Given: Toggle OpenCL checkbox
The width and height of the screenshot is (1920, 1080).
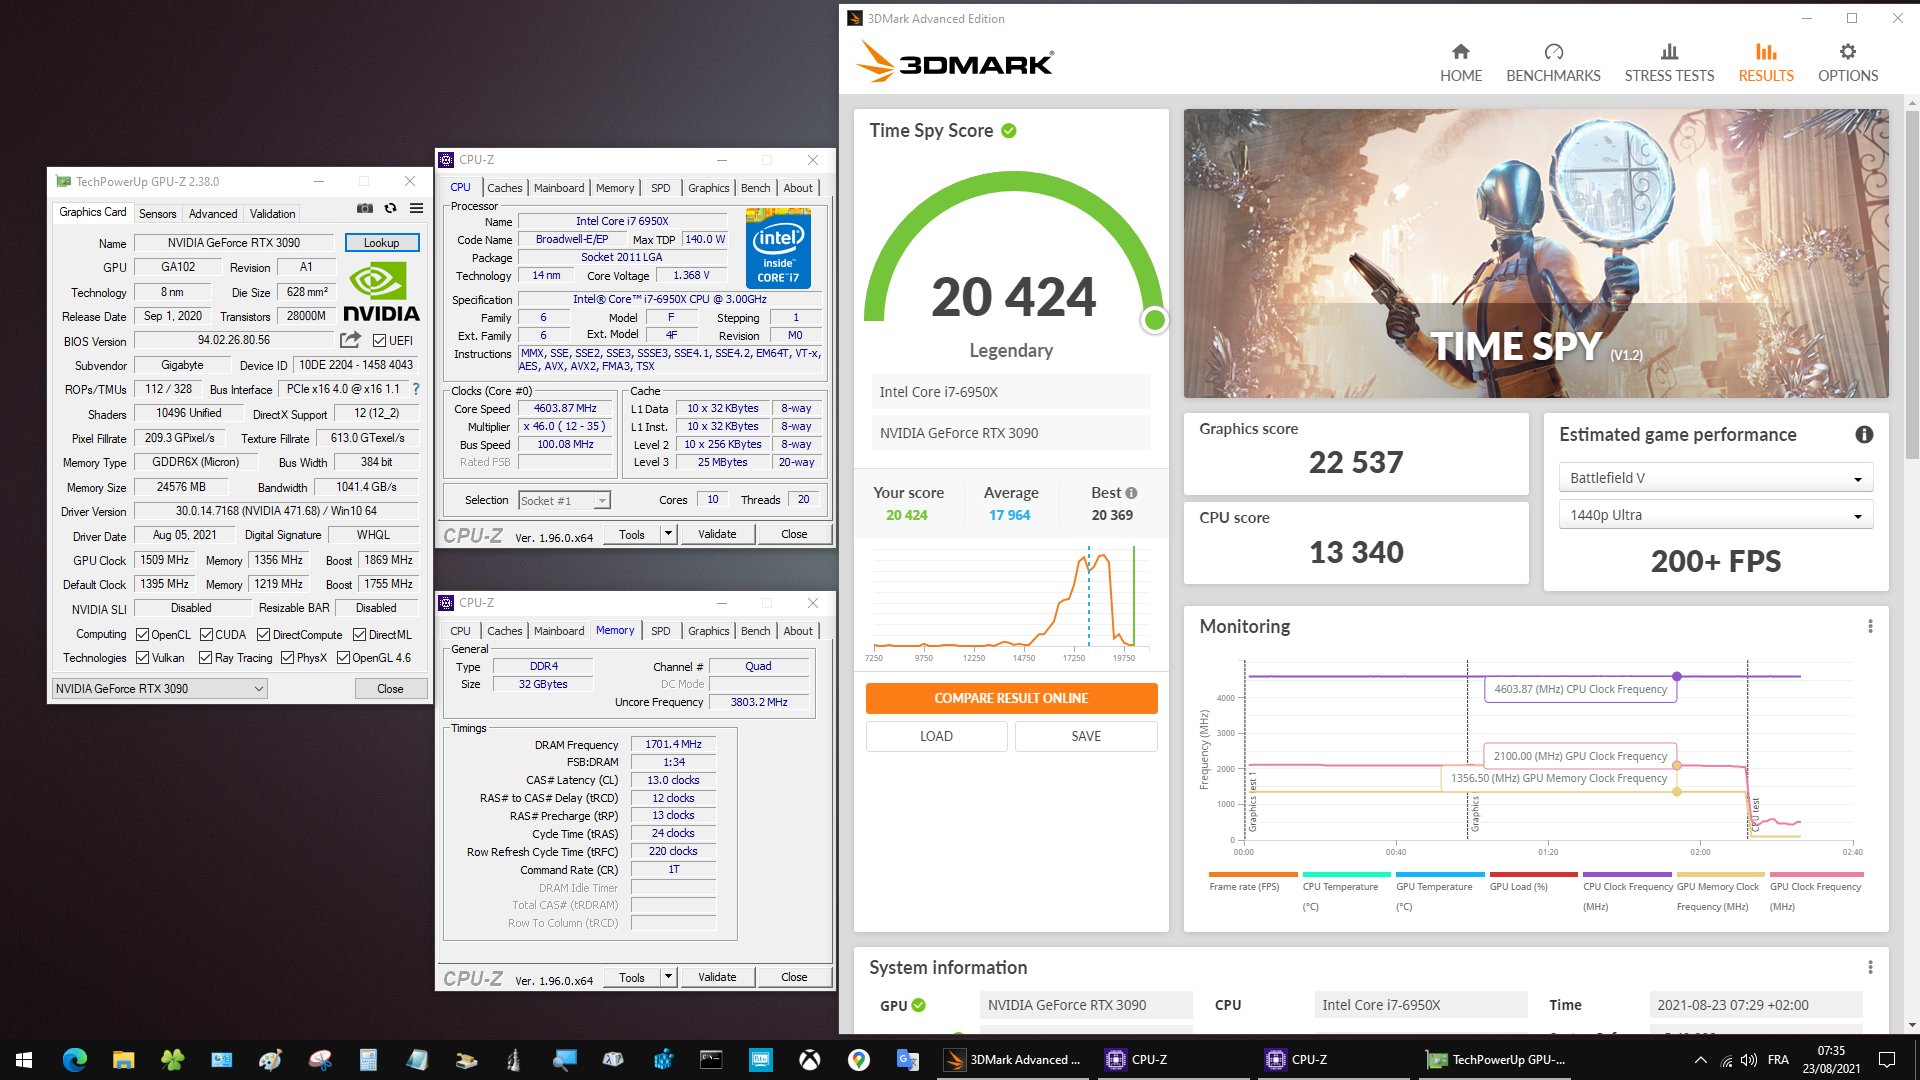Looking at the screenshot, I should [x=142, y=635].
